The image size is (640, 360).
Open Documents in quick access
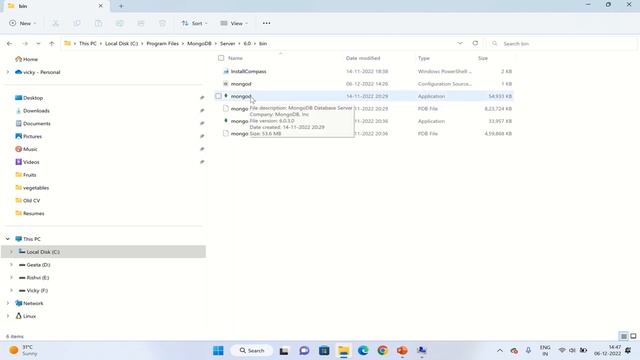[33, 123]
